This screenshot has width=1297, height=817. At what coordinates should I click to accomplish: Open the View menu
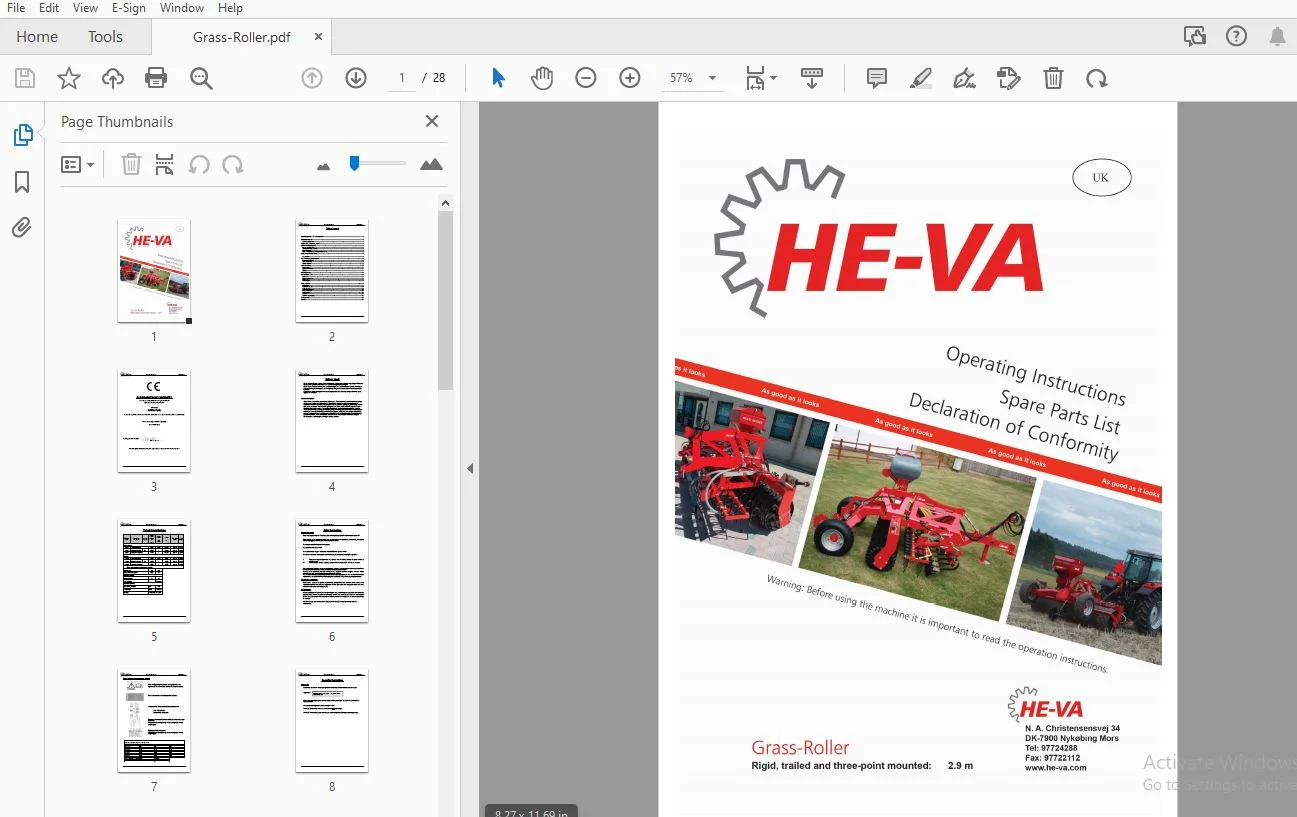(x=85, y=8)
